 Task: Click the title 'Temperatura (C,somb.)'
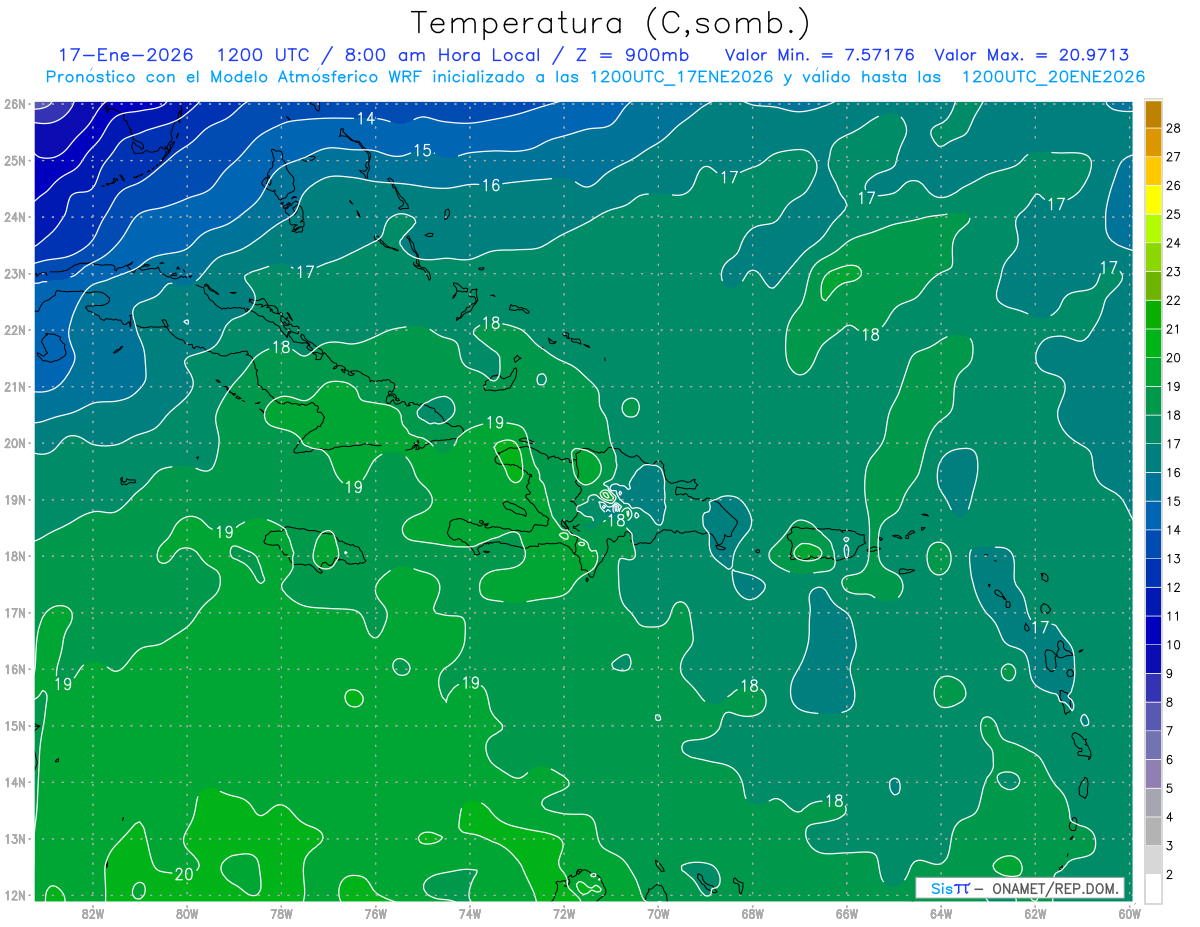tap(610, 23)
